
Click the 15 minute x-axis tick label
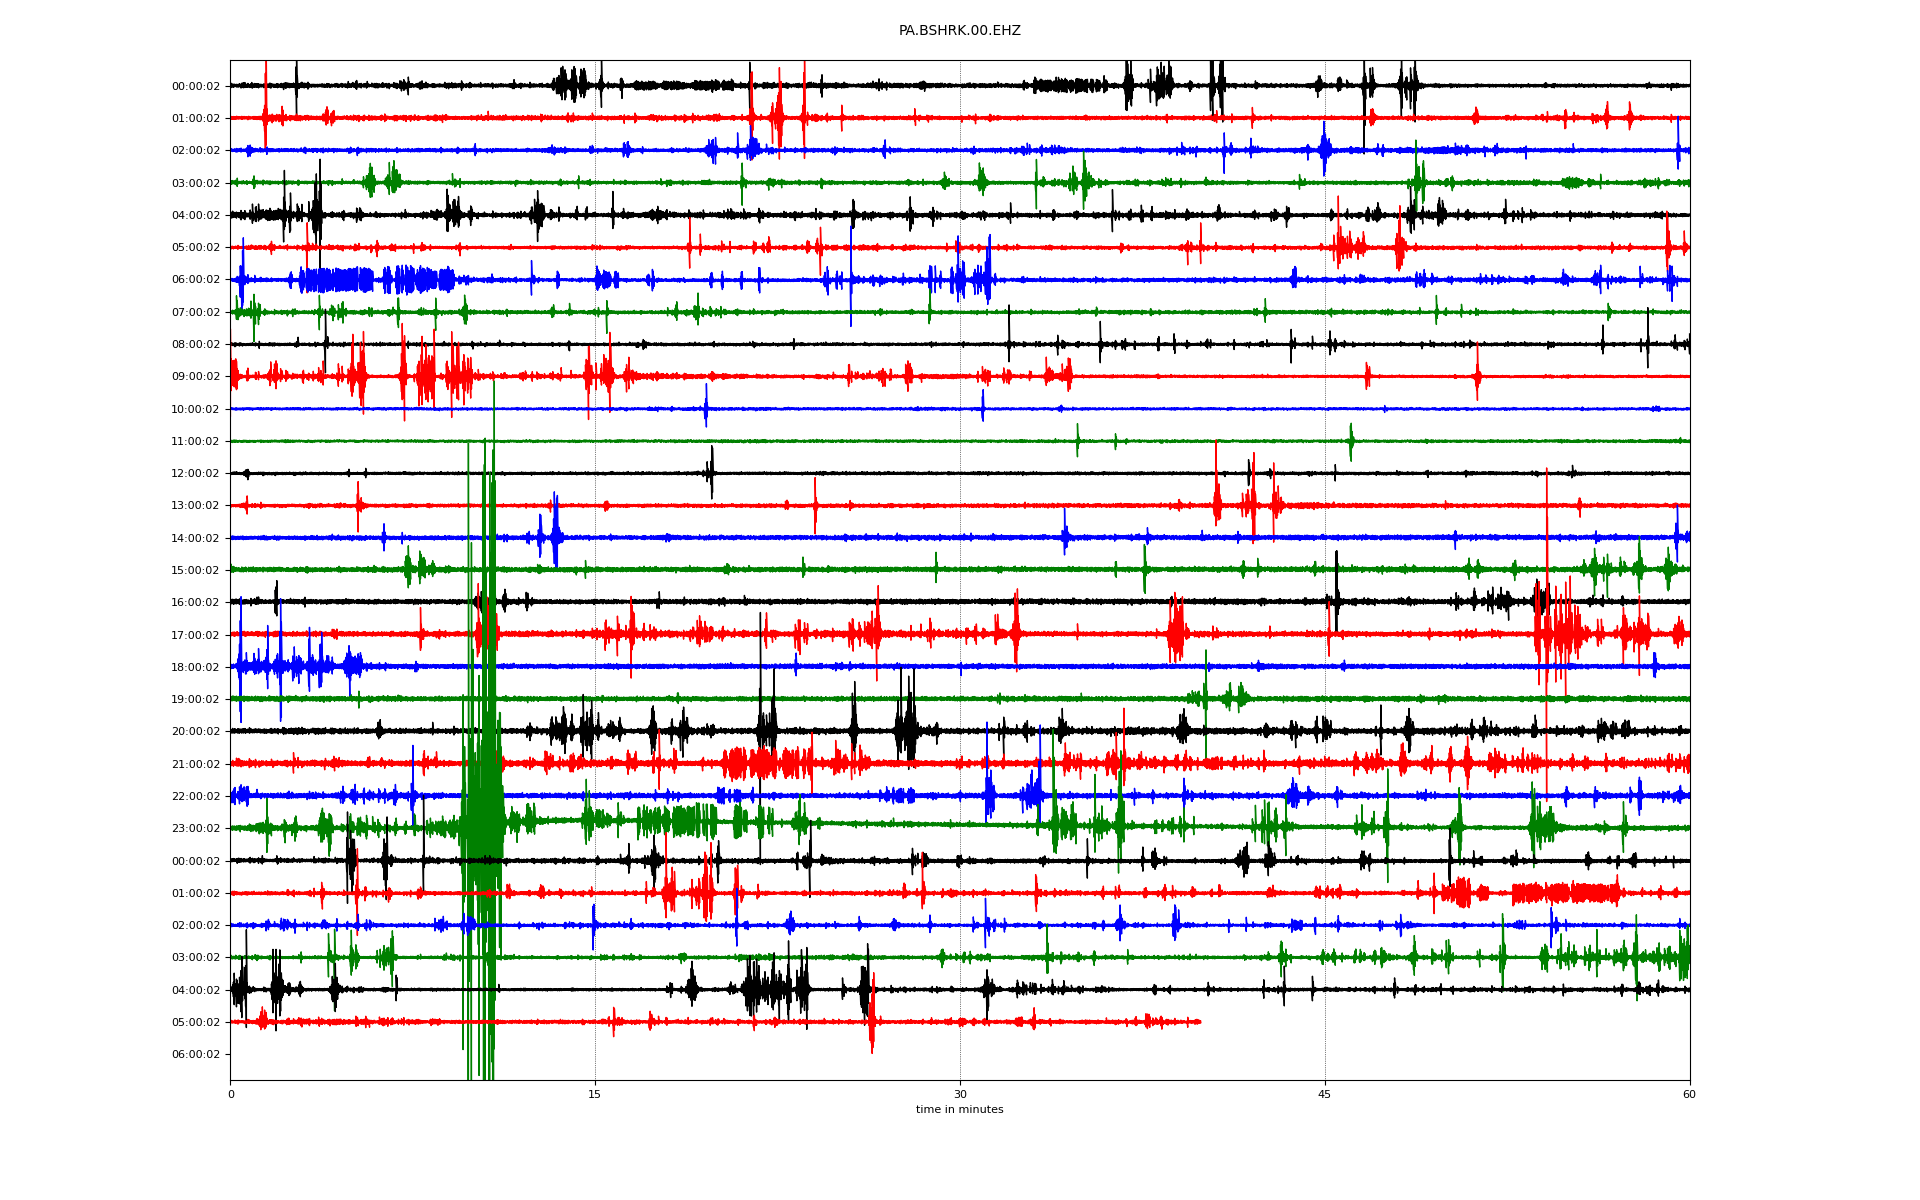[x=595, y=1095]
